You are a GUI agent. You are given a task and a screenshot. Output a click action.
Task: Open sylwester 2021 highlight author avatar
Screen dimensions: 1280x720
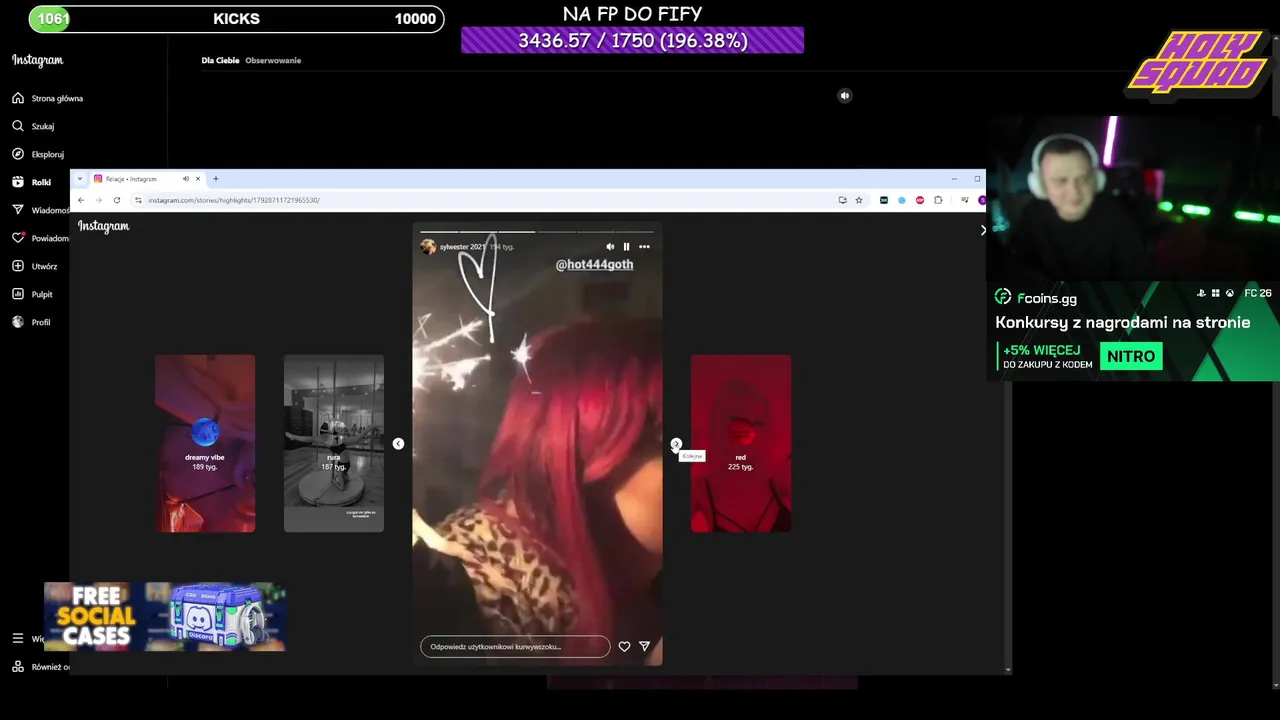point(428,247)
